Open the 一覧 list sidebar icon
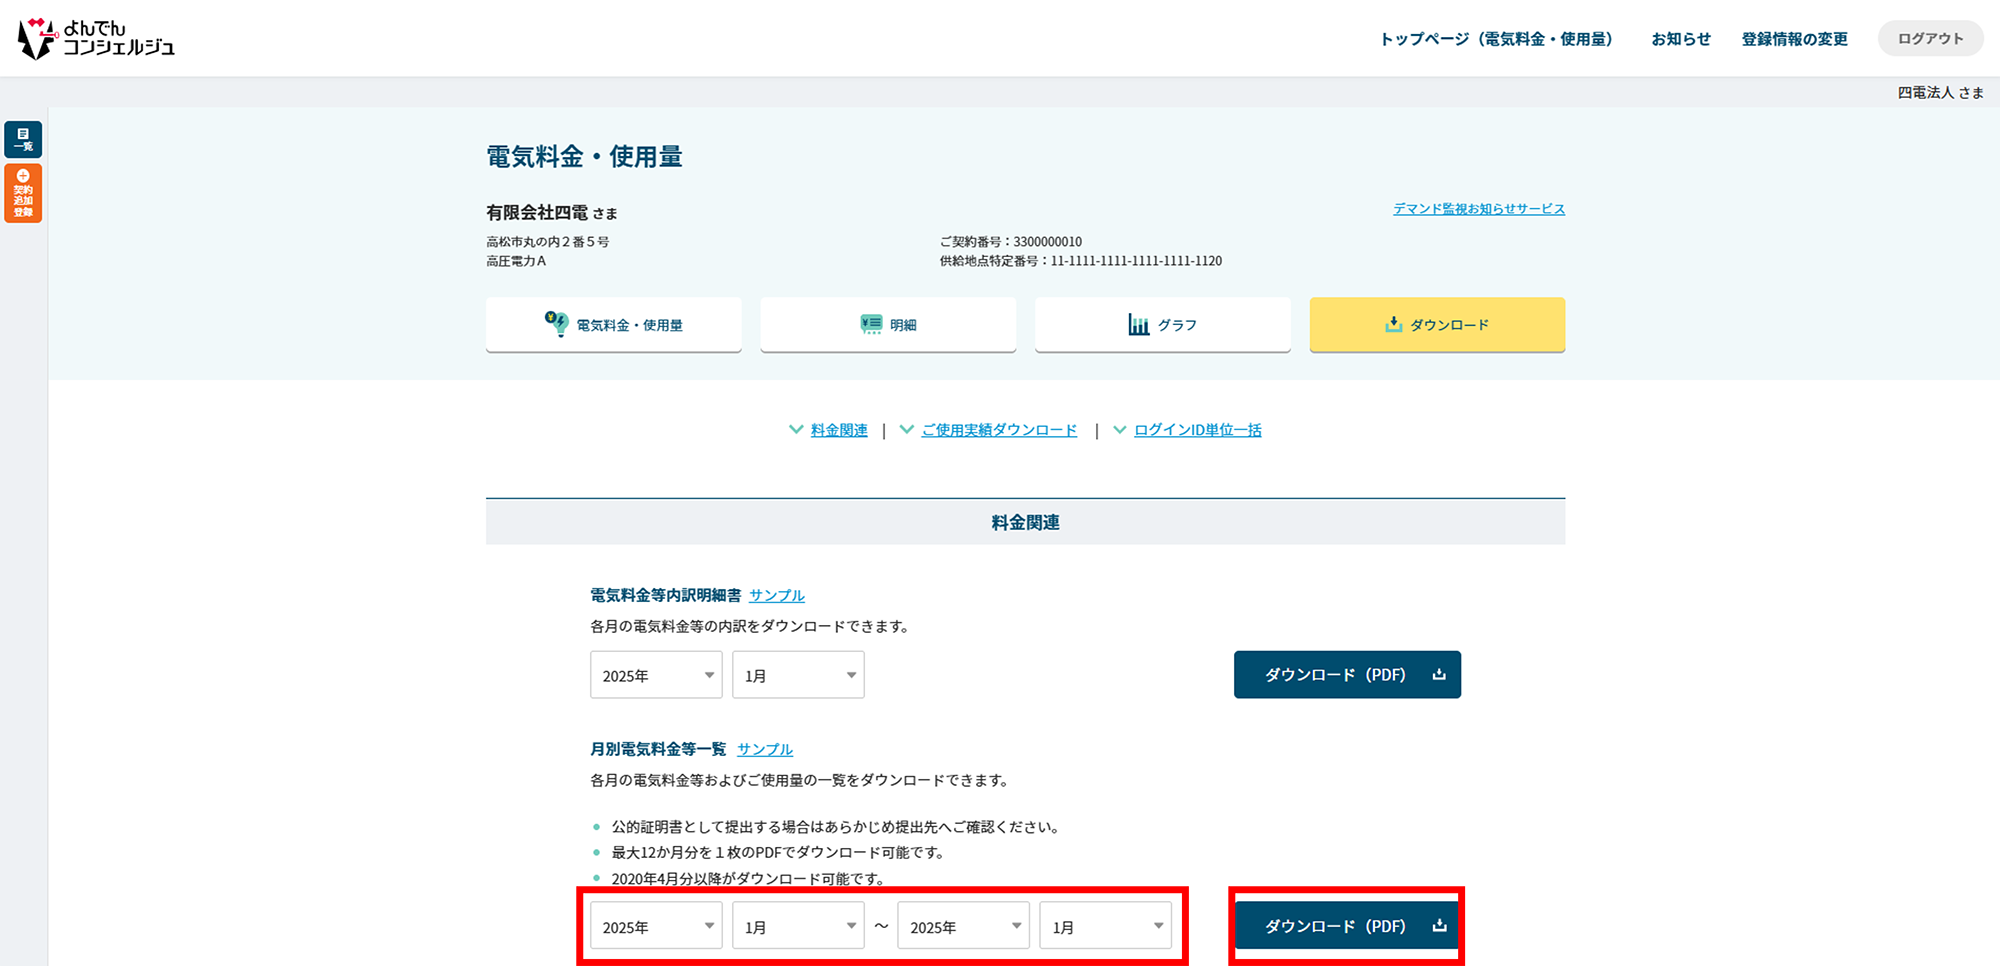This screenshot has height=966, width=2000. click(23, 139)
